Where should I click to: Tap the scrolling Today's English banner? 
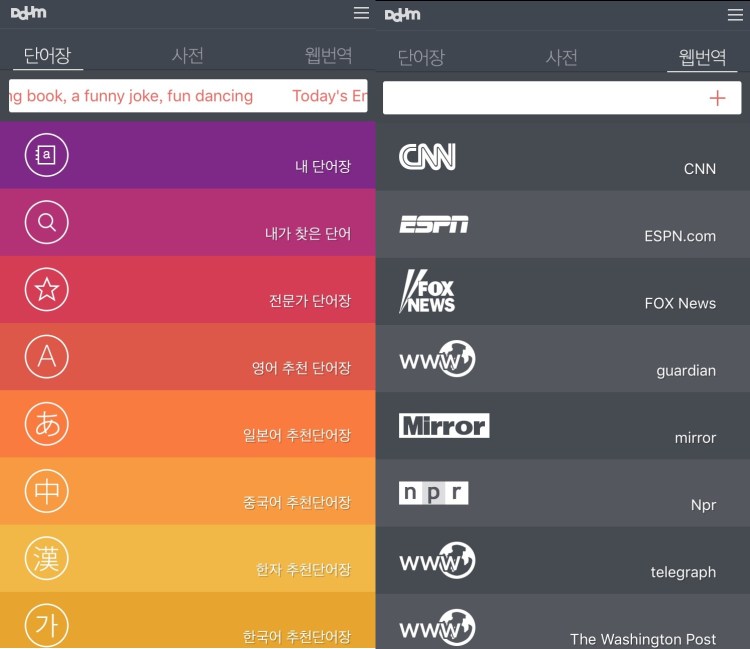[188, 96]
